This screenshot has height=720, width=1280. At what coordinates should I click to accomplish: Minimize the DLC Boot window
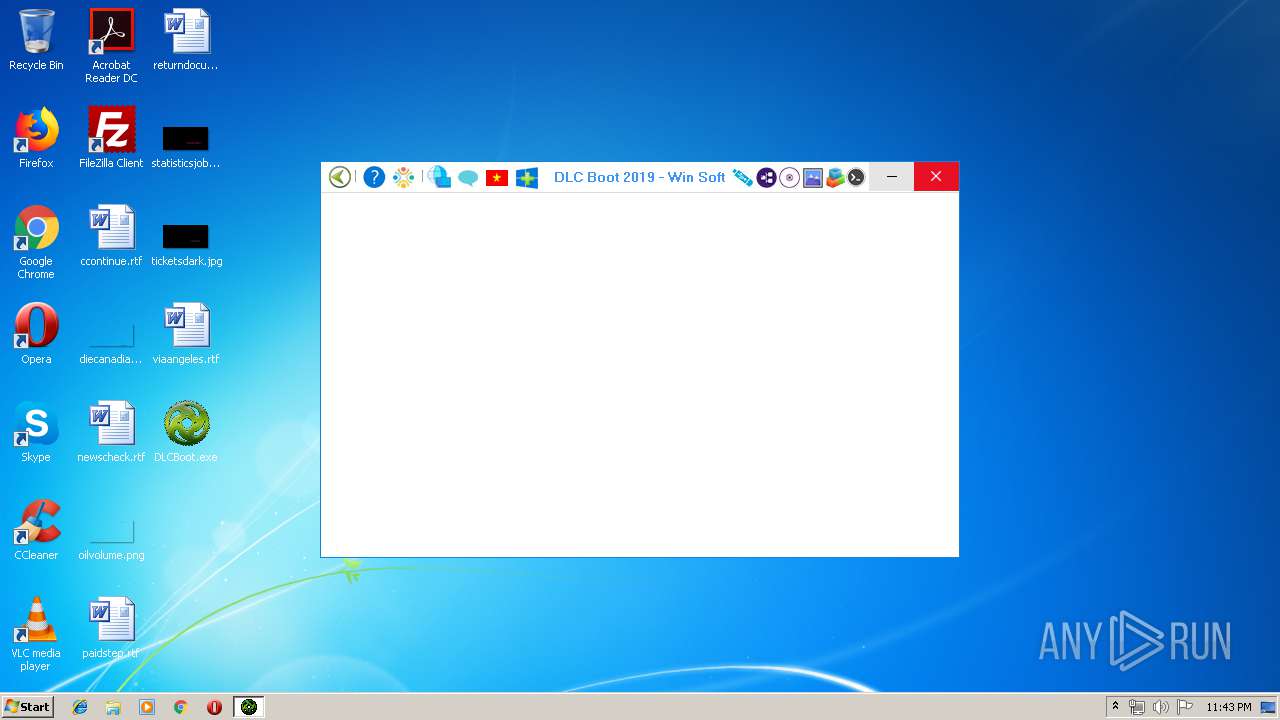(x=892, y=177)
